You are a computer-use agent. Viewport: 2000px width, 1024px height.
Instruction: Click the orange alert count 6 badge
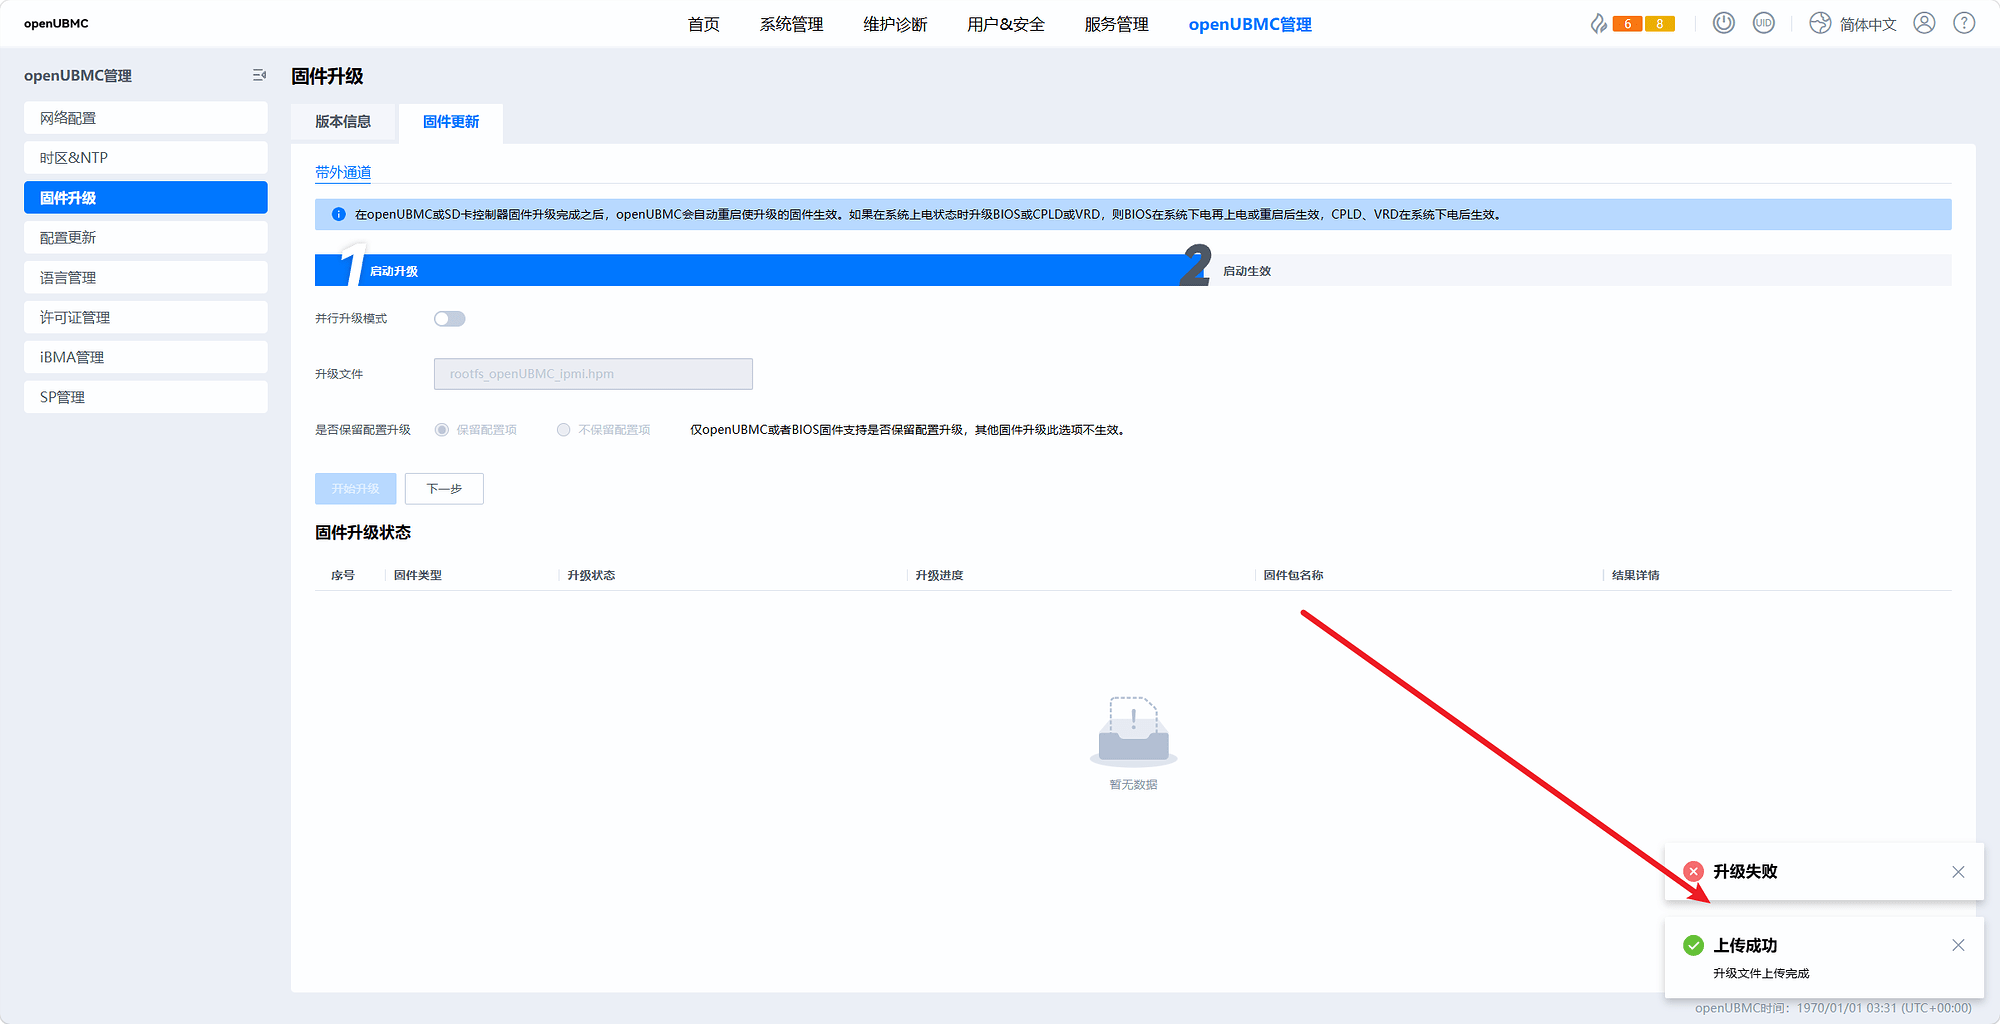[1627, 24]
